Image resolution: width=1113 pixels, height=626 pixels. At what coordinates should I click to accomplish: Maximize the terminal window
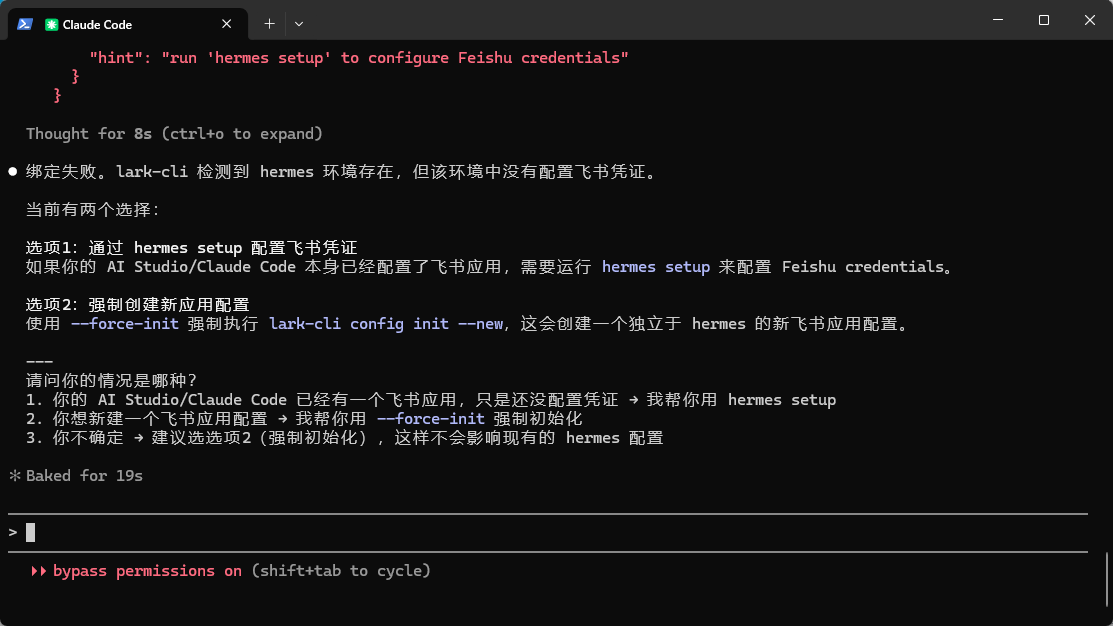point(1043,20)
